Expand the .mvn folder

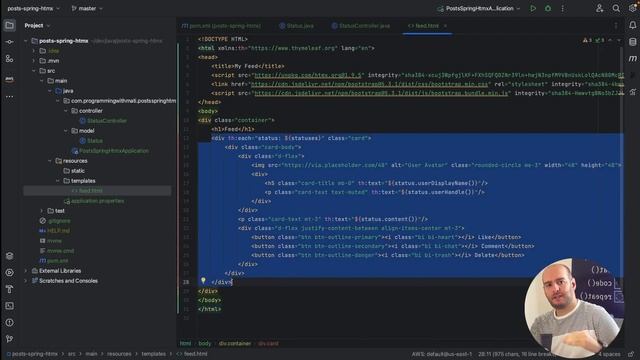(x=34, y=61)
